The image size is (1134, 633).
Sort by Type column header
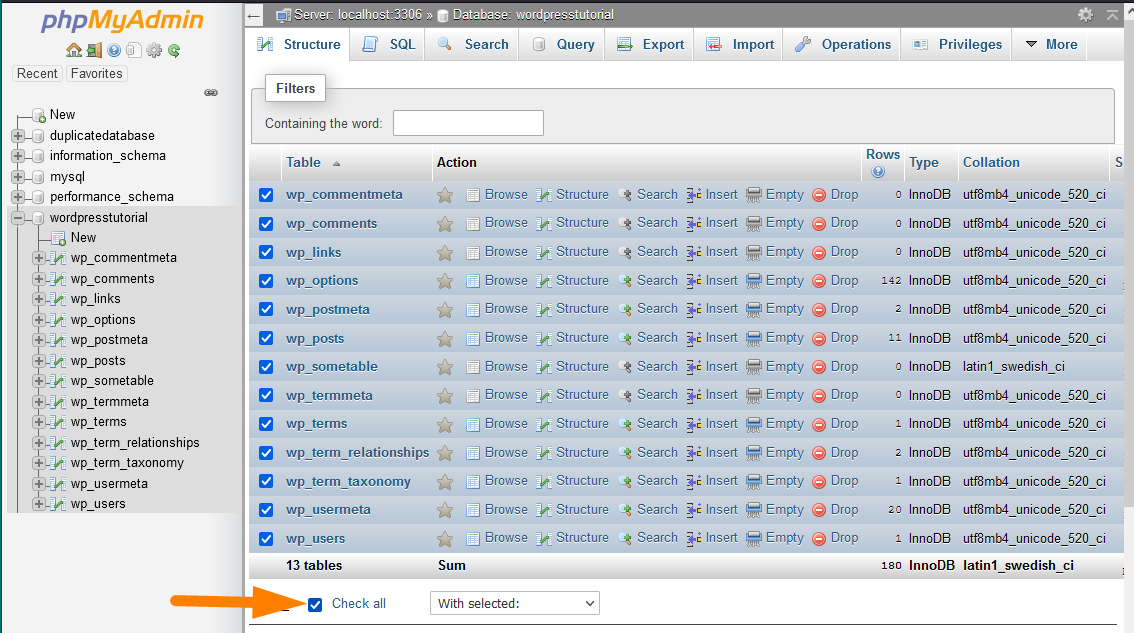[924, 163]
